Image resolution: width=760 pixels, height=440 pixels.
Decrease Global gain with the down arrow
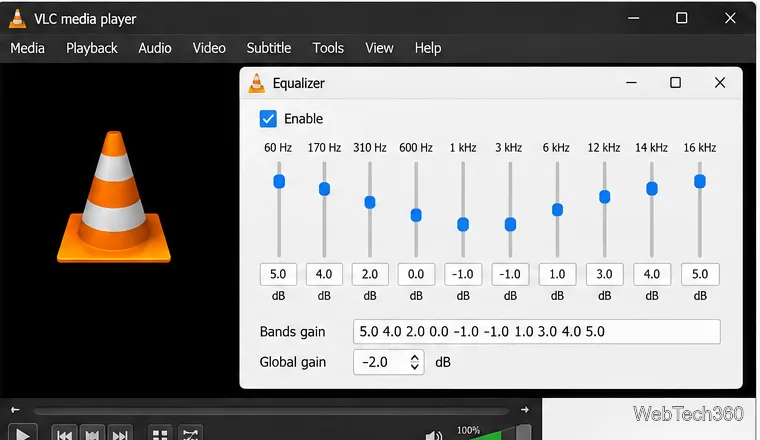click(x=414, y=367)
